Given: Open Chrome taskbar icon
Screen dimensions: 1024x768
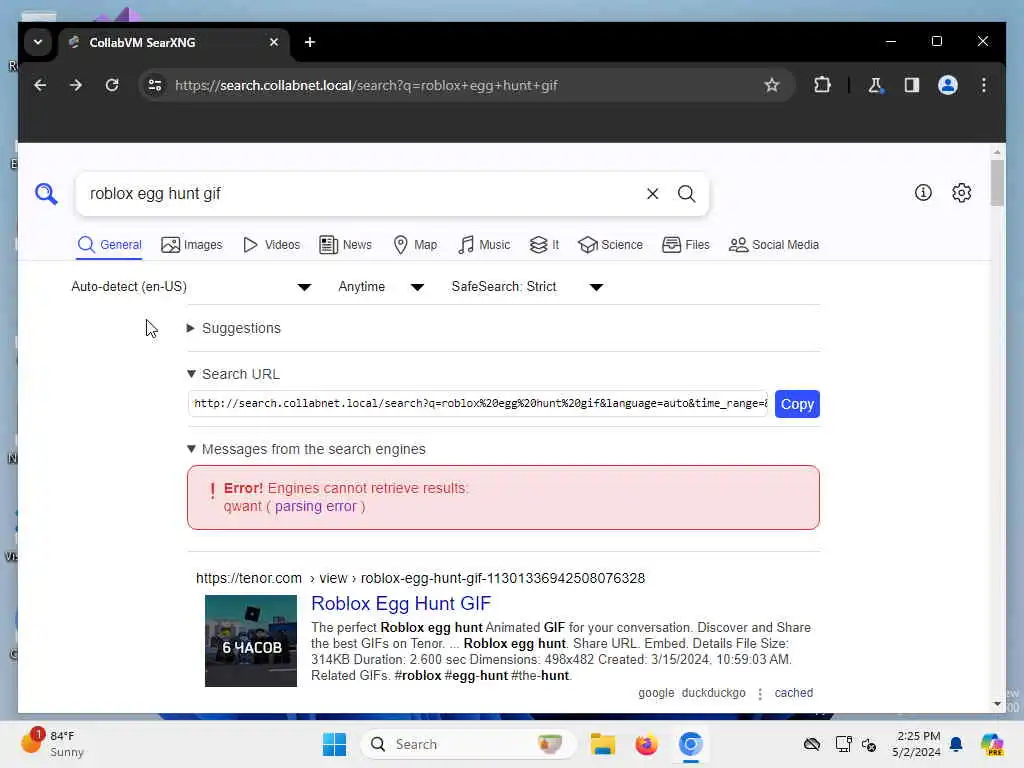Looking at the screenshot, I should point(690,744).
